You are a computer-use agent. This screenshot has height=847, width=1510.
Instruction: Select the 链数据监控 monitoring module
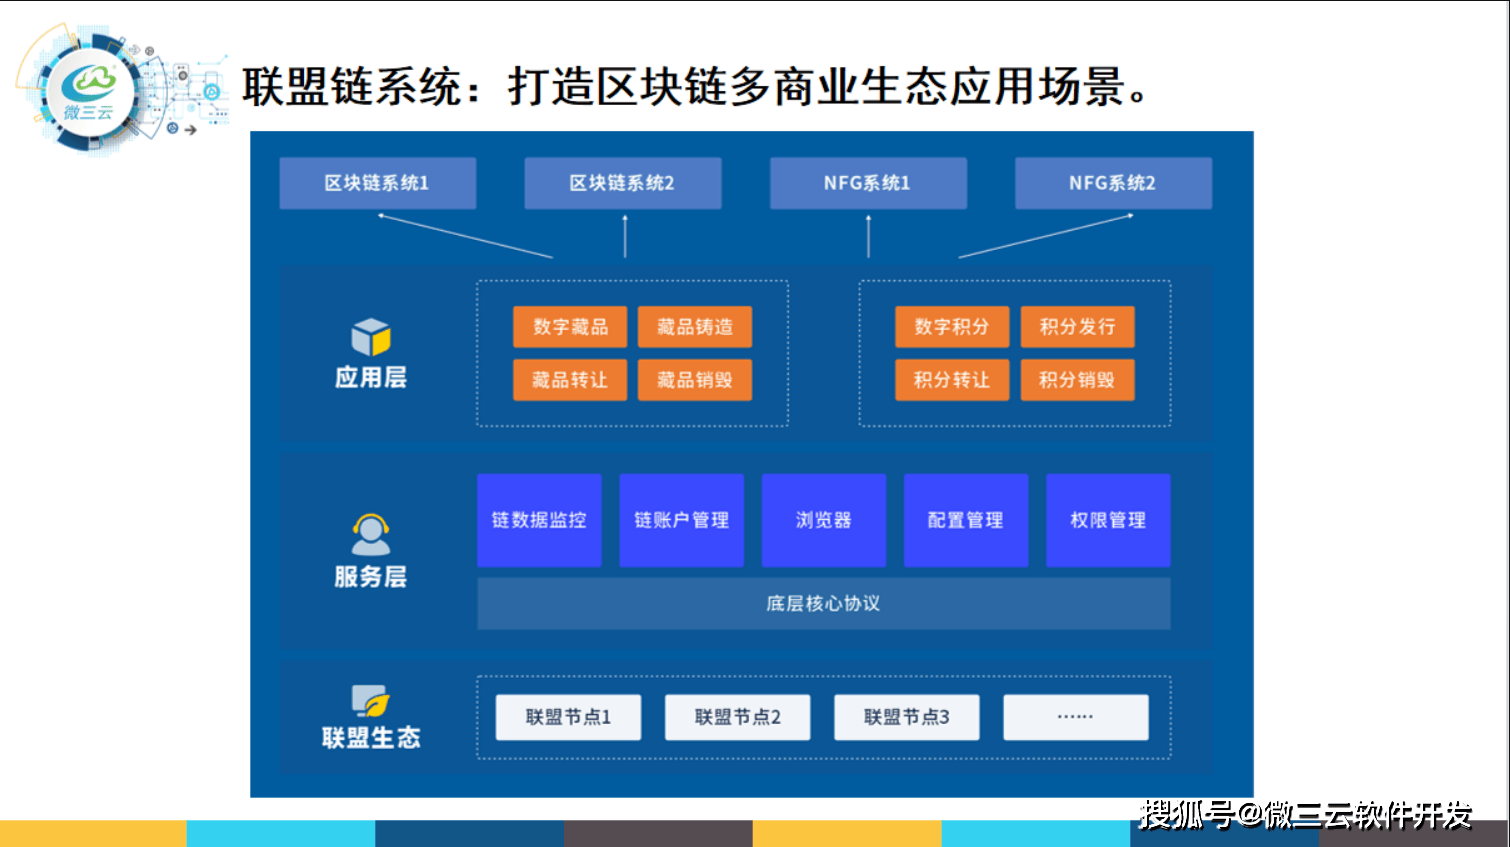click(x=539, y=520)
